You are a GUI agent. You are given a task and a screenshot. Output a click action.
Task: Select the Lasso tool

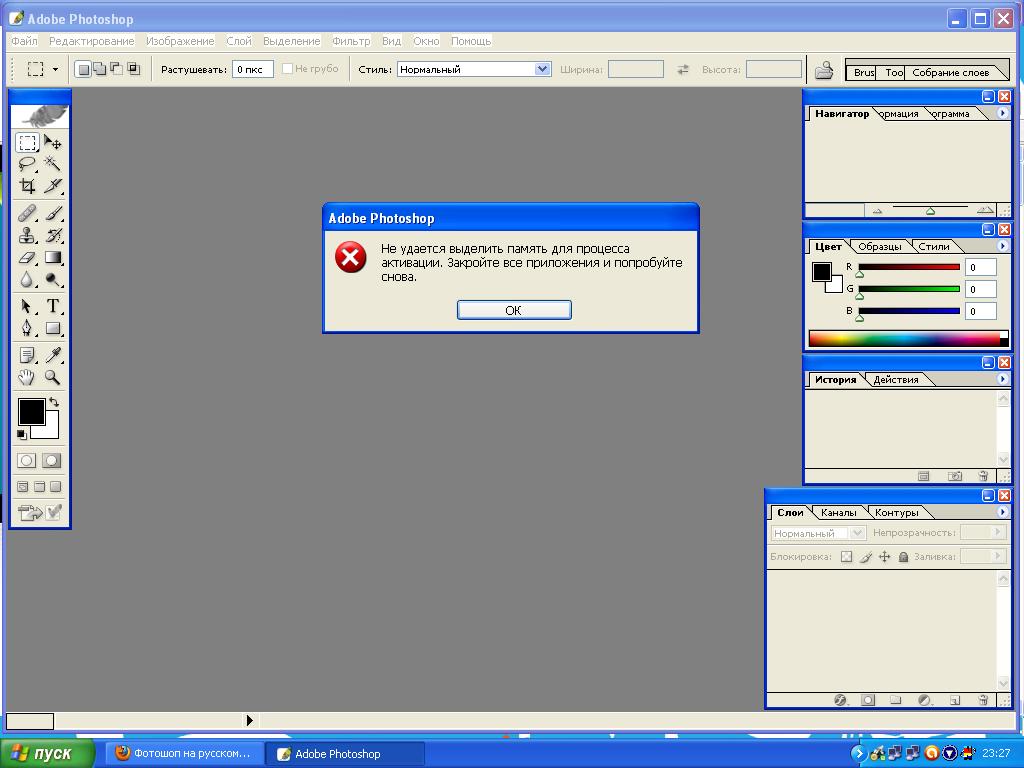pos(27,163)
